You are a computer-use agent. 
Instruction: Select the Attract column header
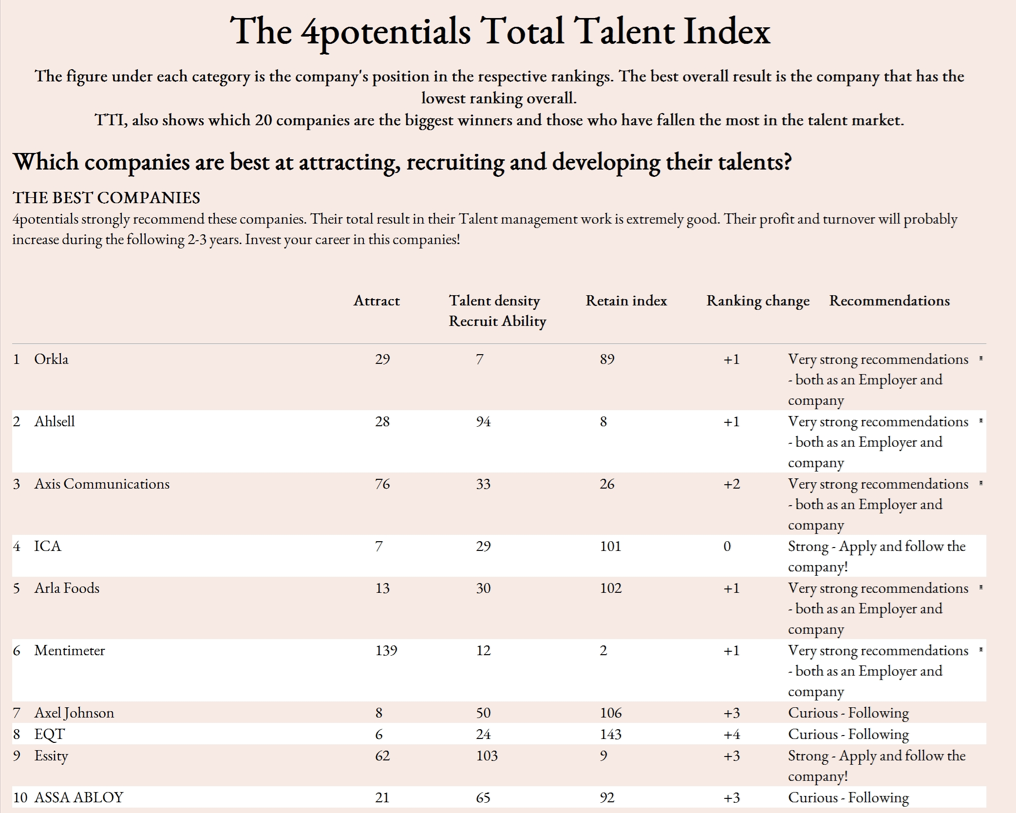(x=376, y=301)
